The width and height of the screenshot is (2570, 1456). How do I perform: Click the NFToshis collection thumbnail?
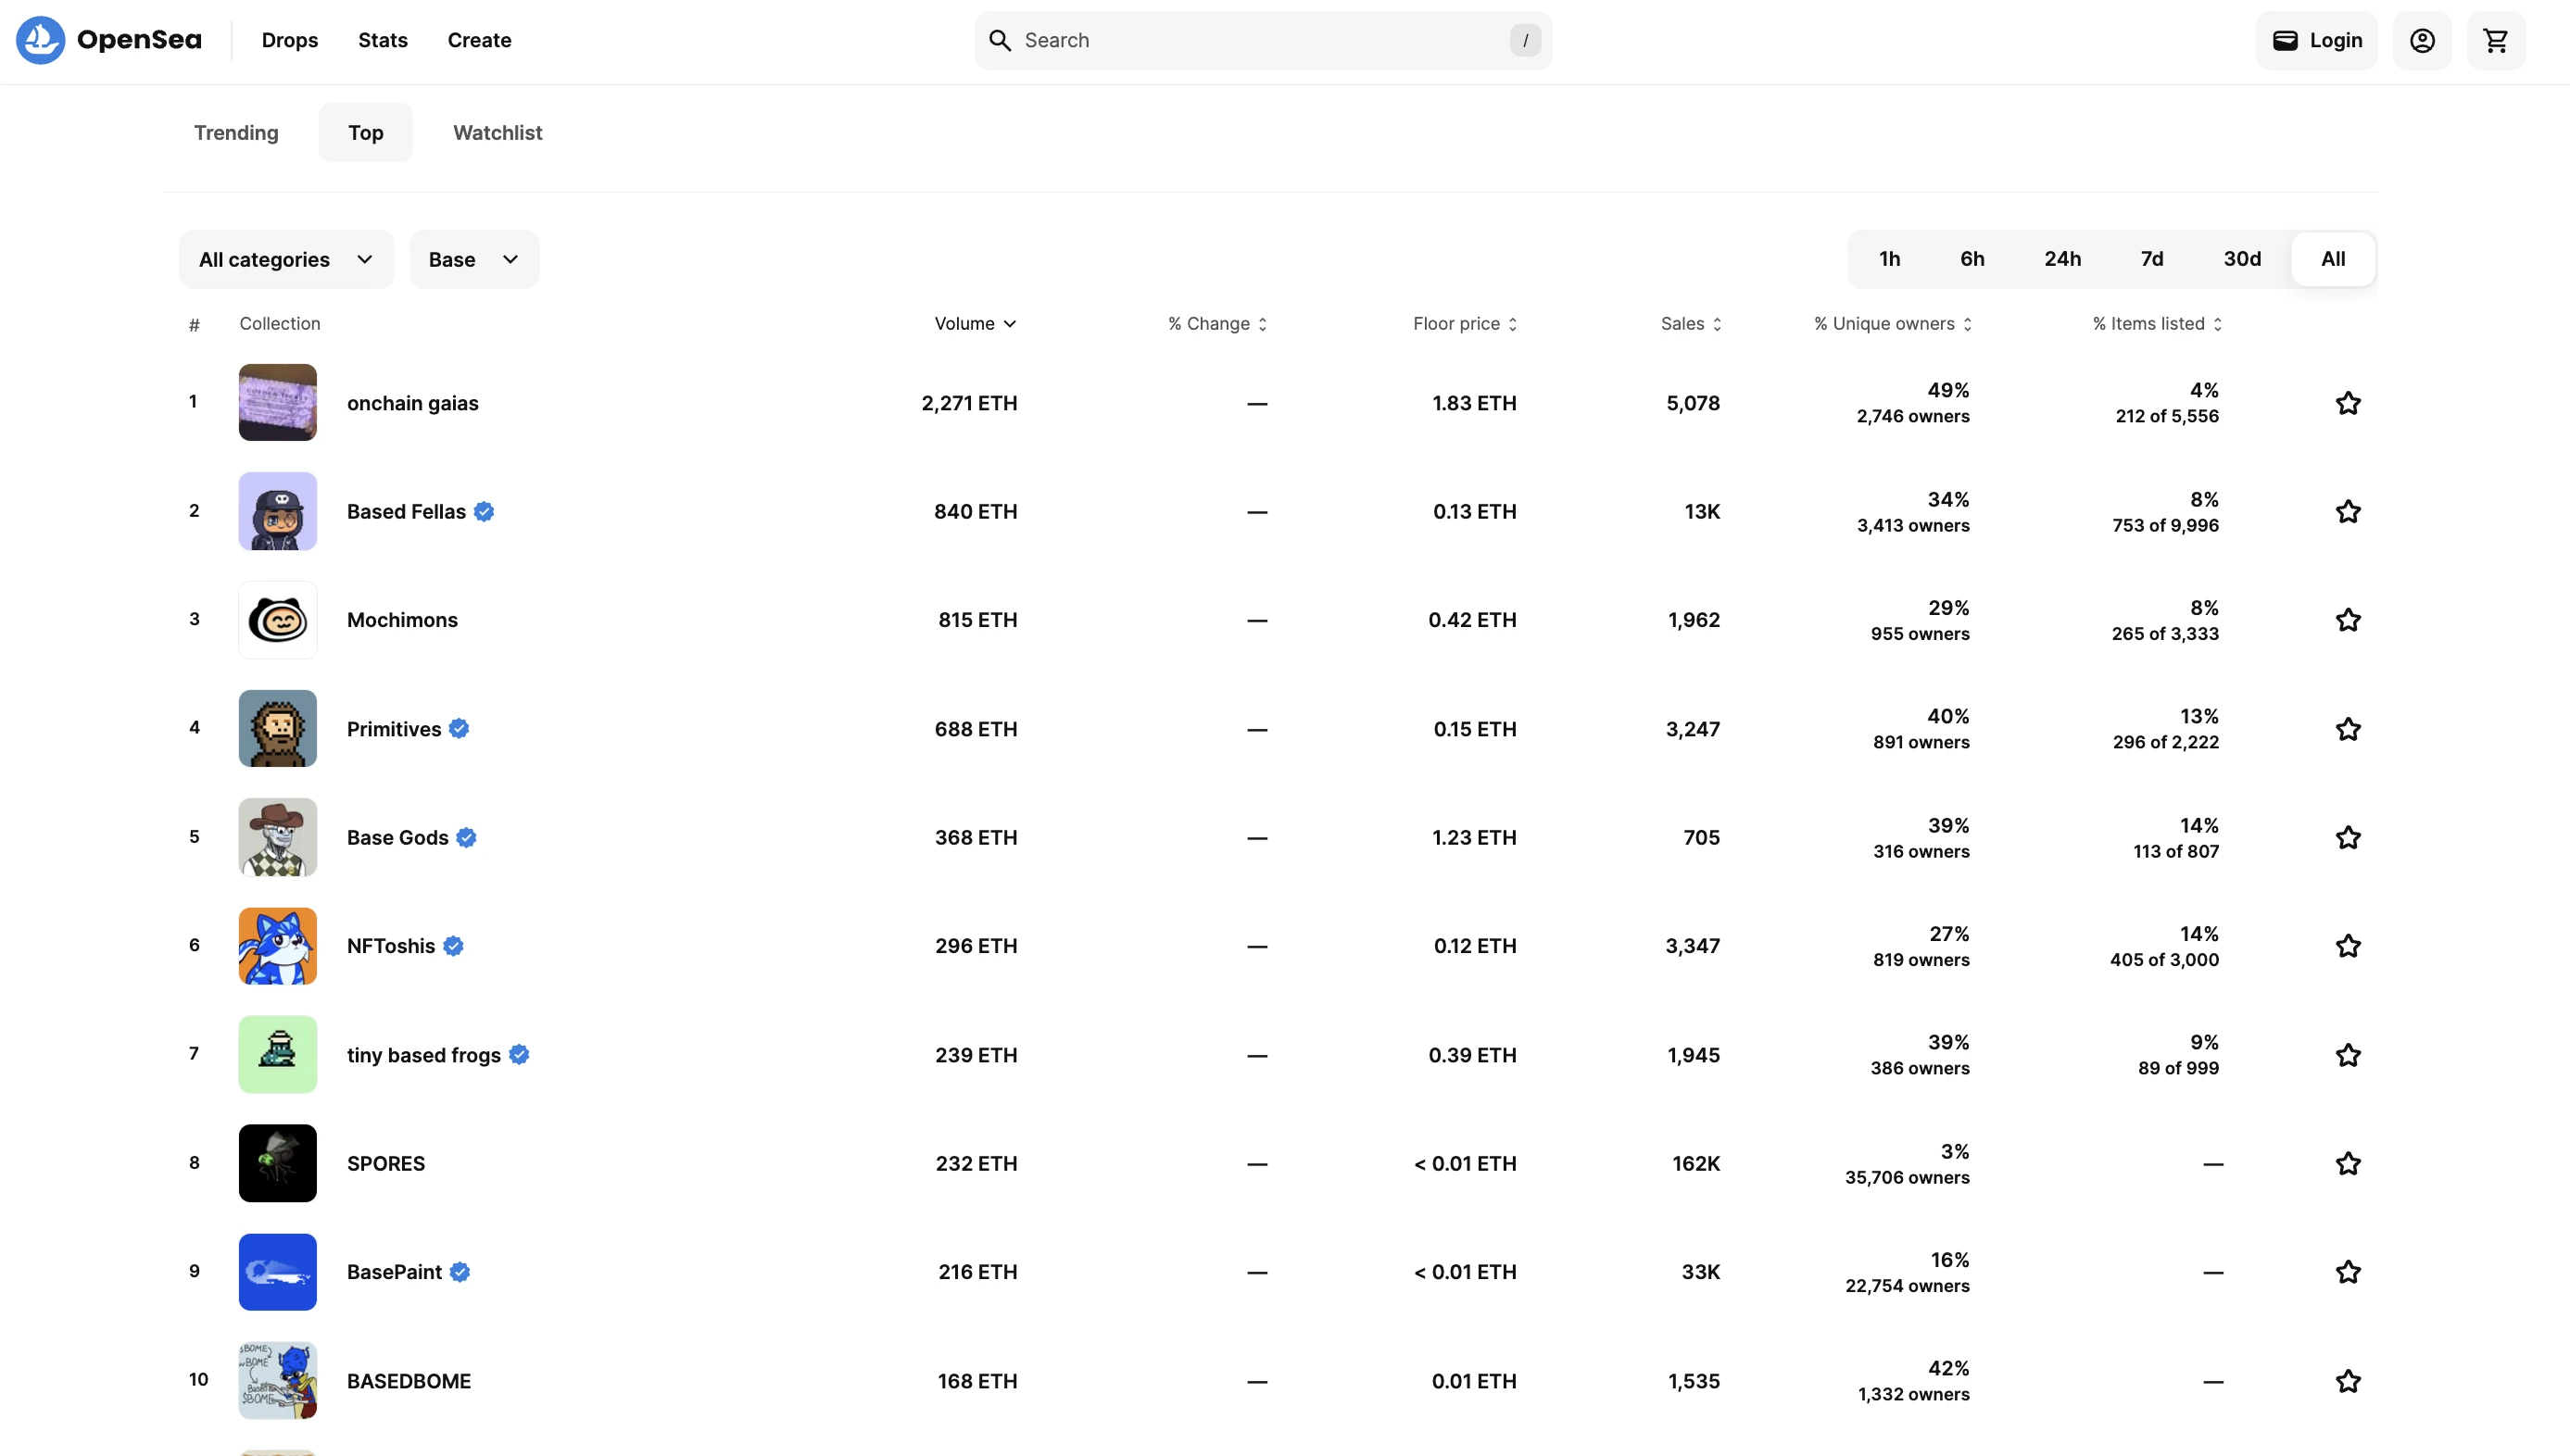click(277, 946)
